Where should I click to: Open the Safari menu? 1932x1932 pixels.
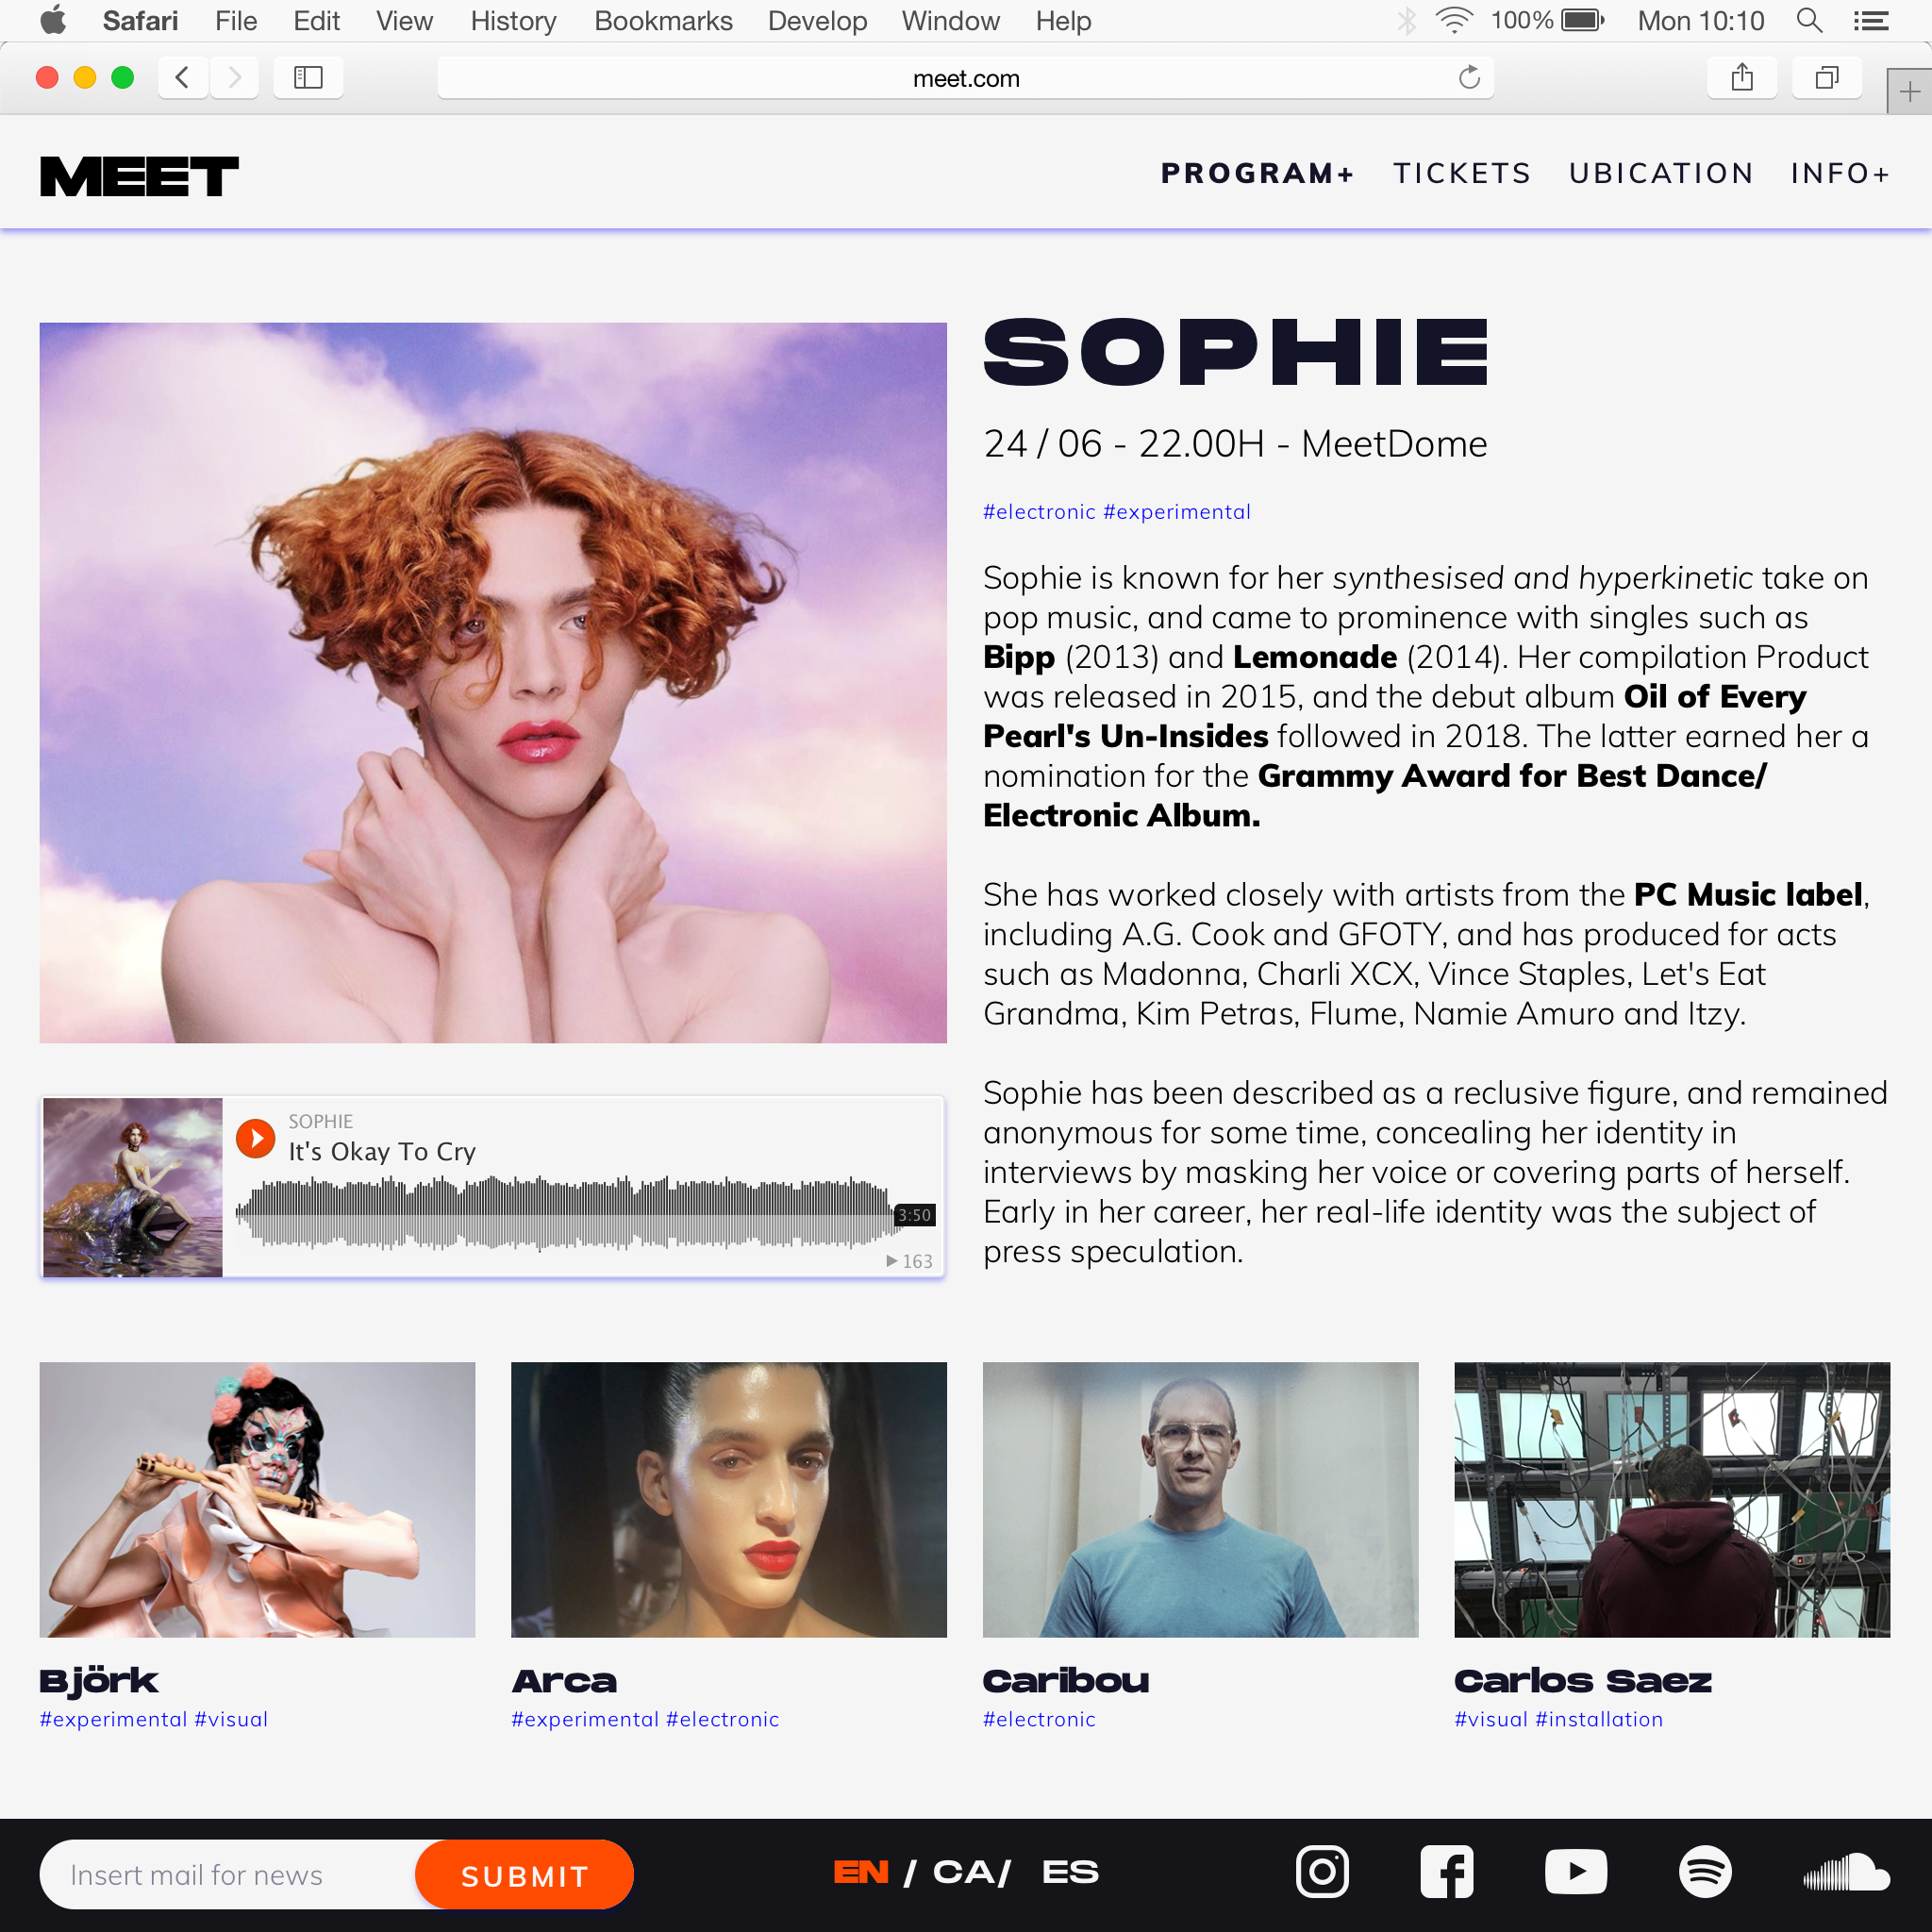[x=140, y=21]
